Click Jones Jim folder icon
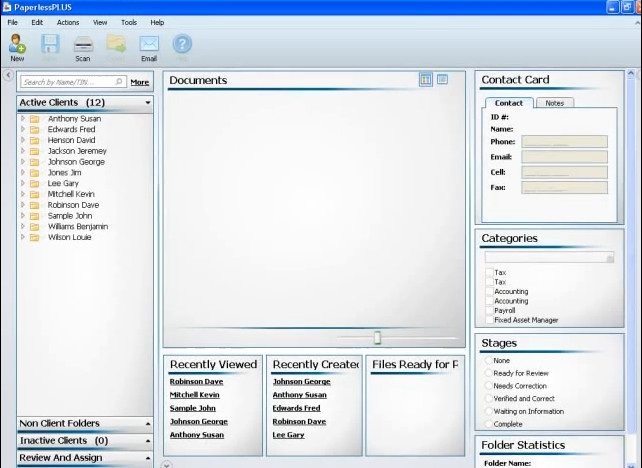 pyautogui.click(x=35, y=173)
